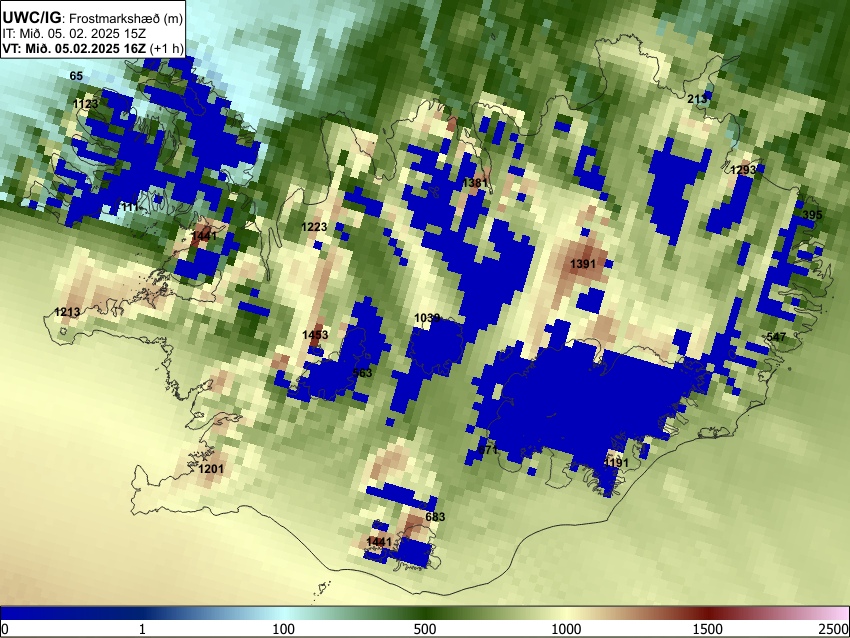Click the 1381 value label
Viewport: 850px width, 638px height.
(x=475, y=183)
